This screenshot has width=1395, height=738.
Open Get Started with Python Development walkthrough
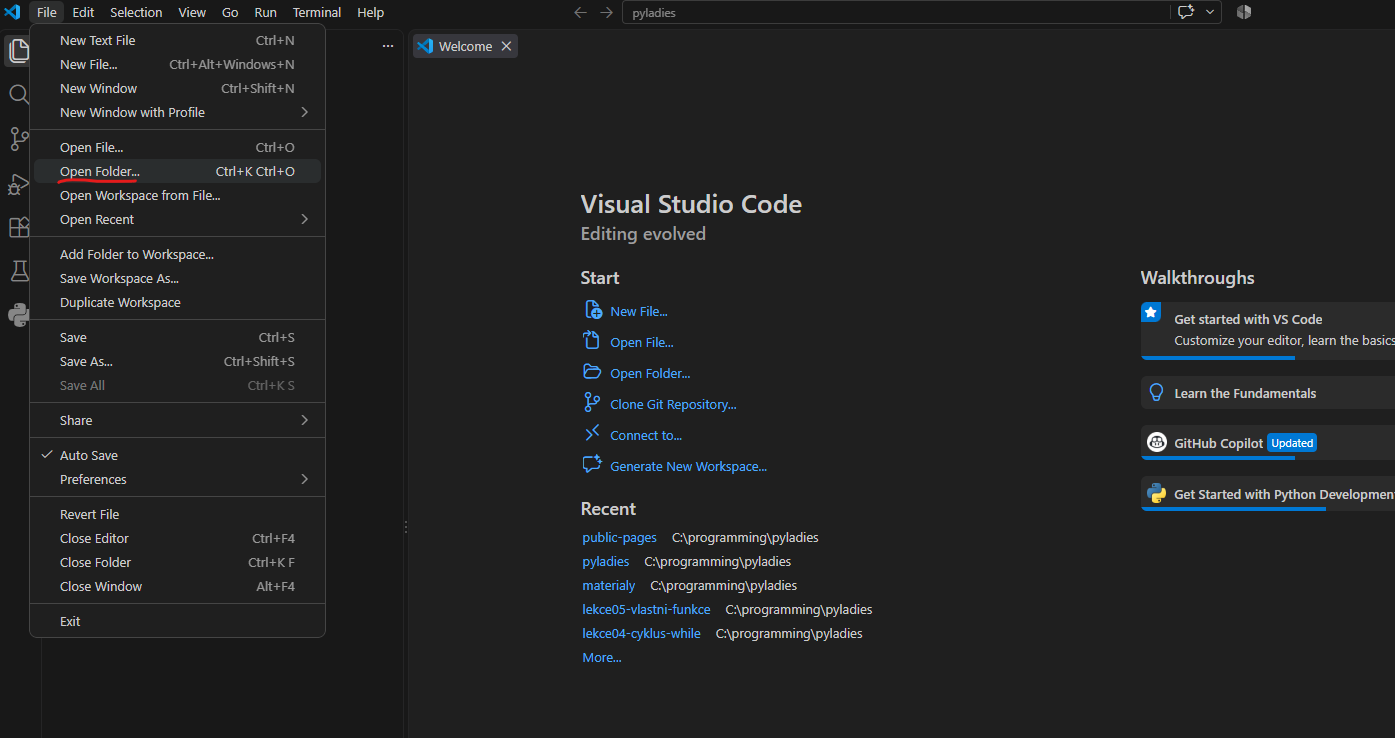[1268, 494]
